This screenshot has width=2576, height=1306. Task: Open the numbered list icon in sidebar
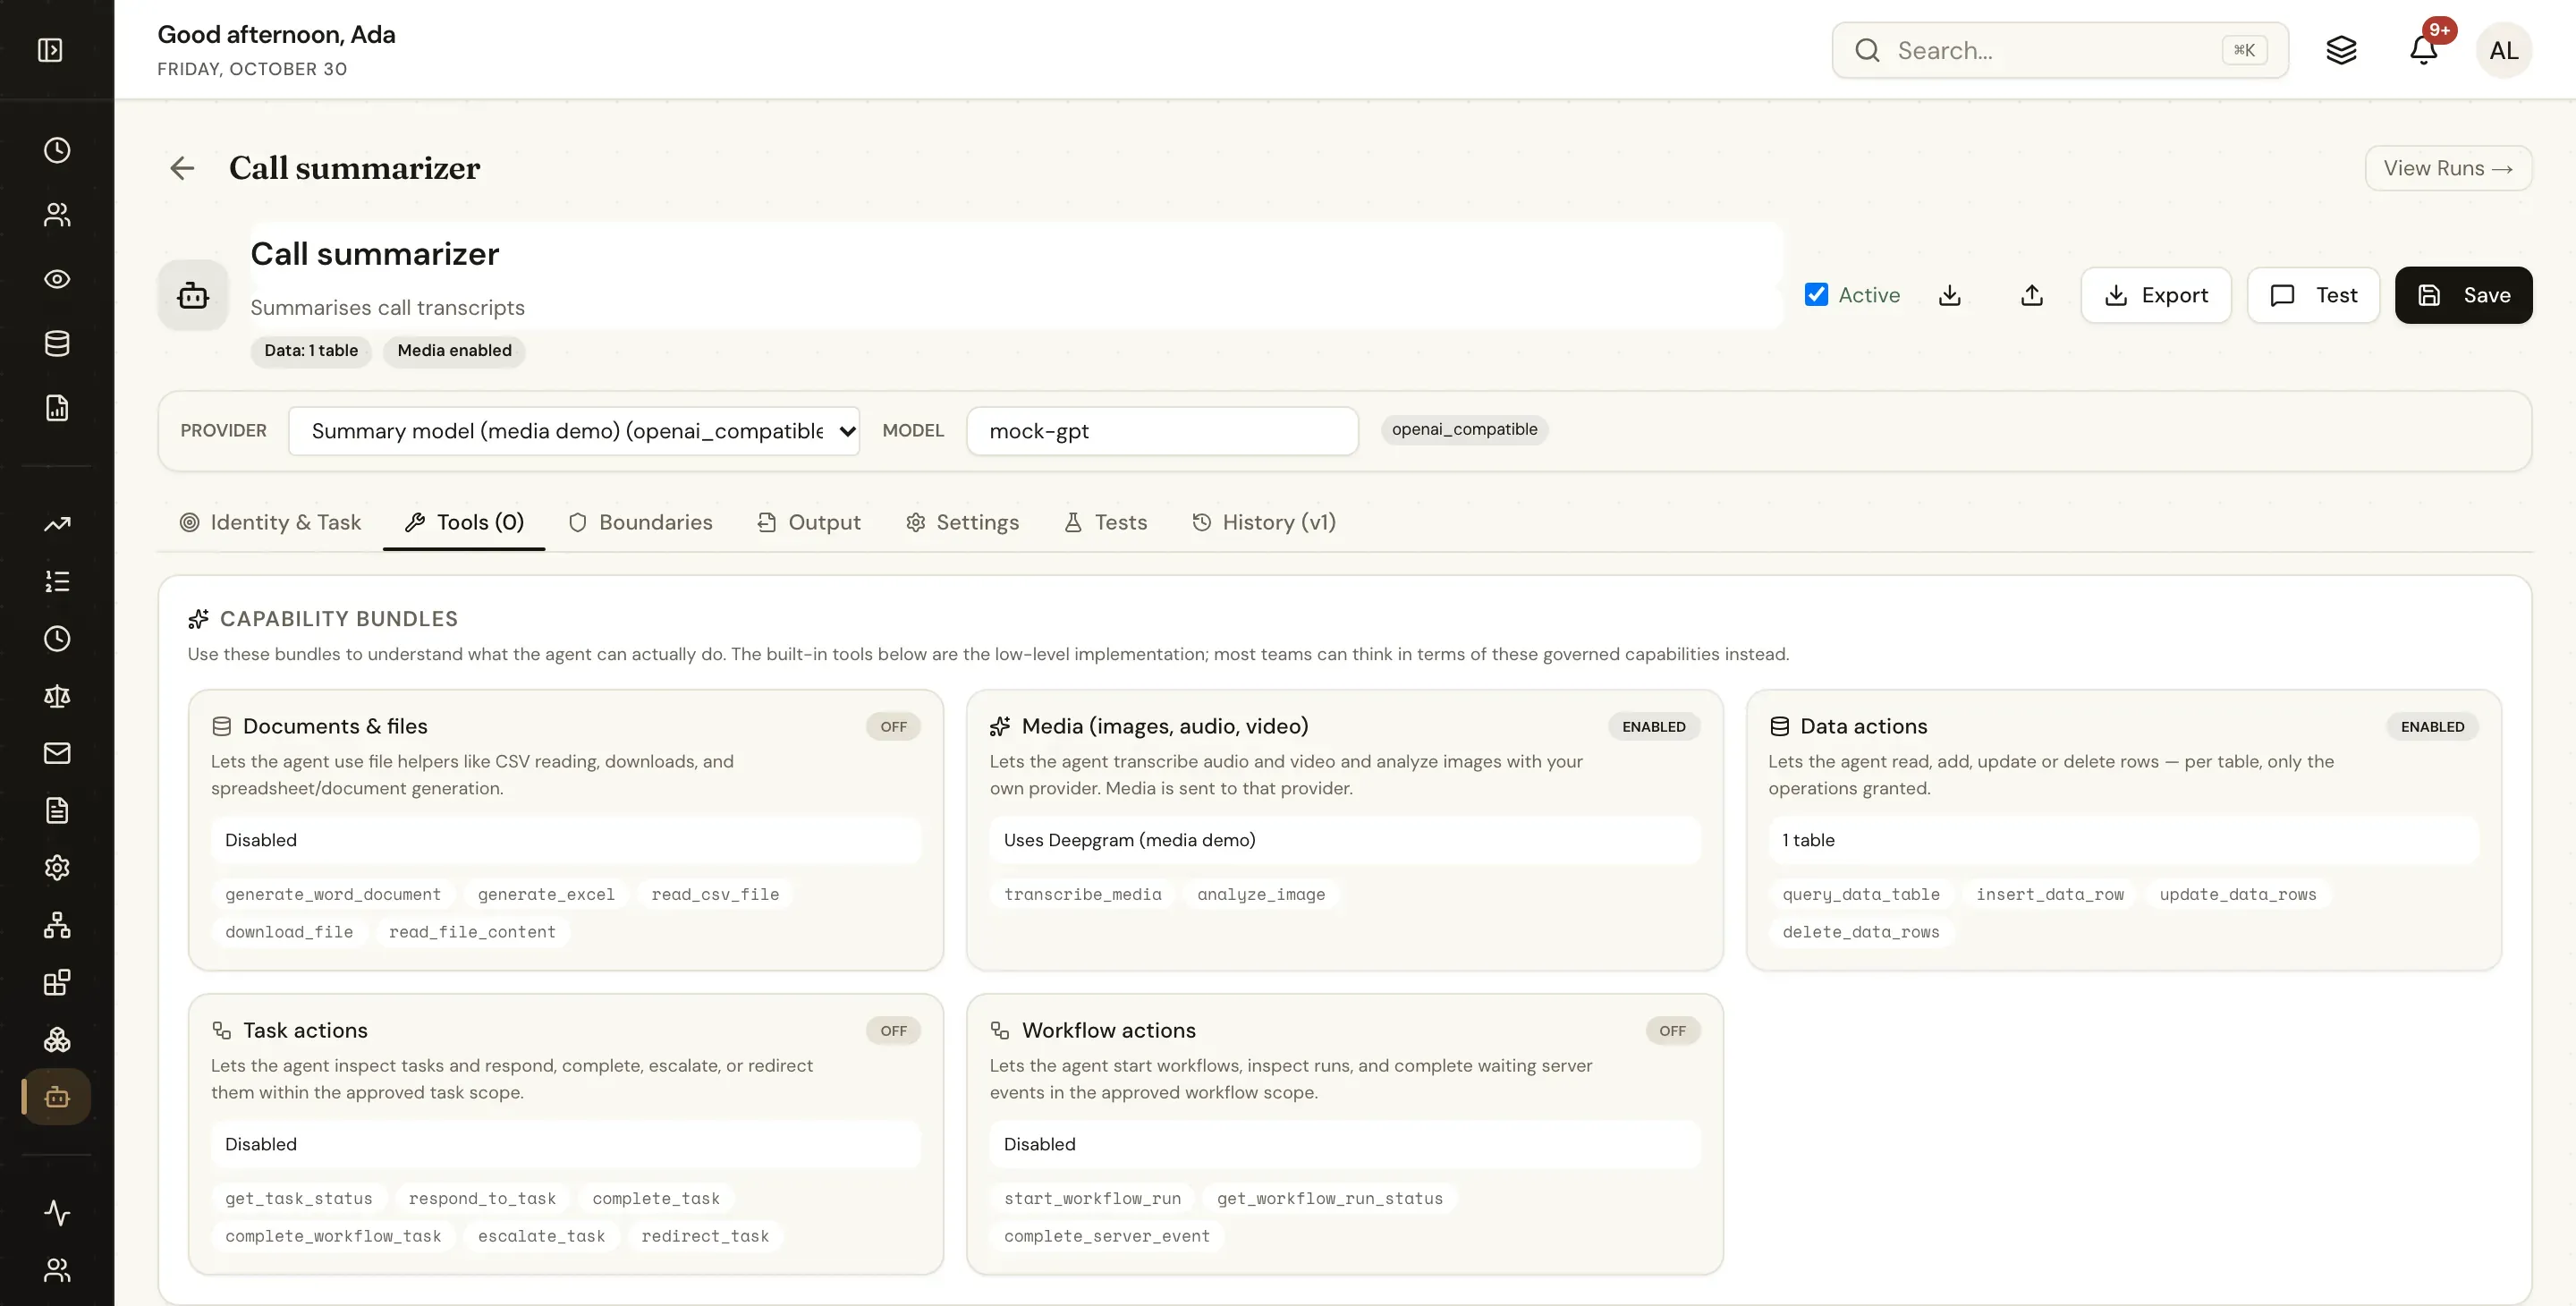tap(57, 581)
